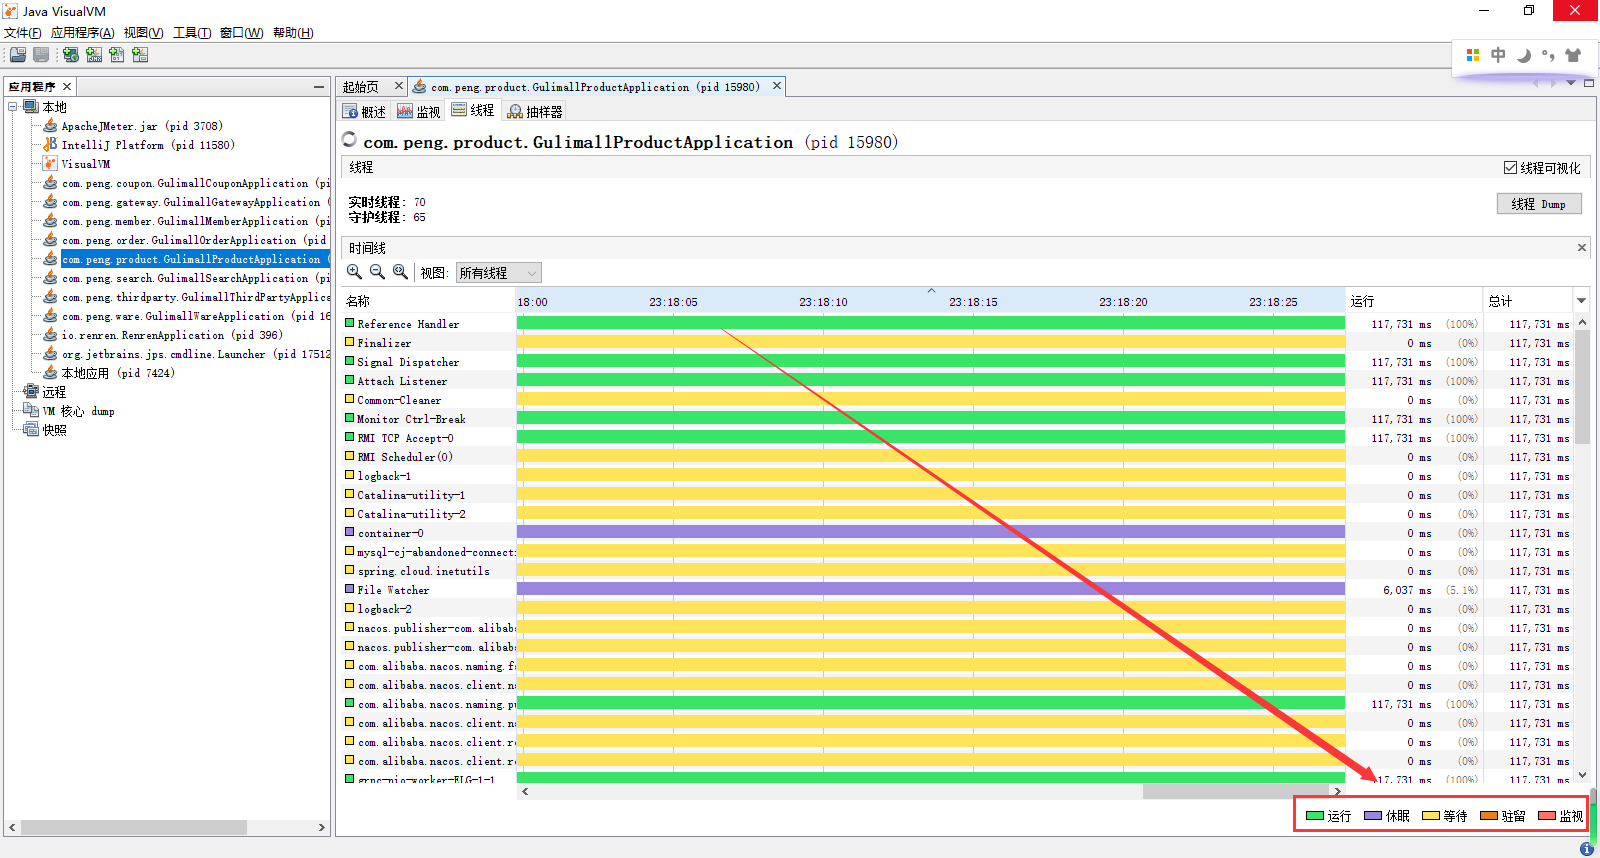Open the document tabs list dropdown arrow
This screenshot has width=1600, height=858.
1571,82
